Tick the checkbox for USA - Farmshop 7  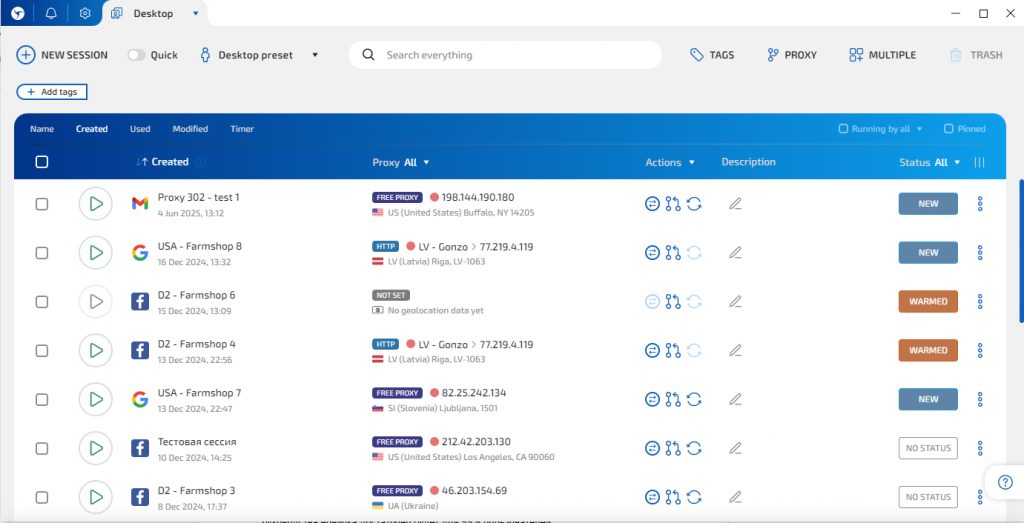click(42, 399)
